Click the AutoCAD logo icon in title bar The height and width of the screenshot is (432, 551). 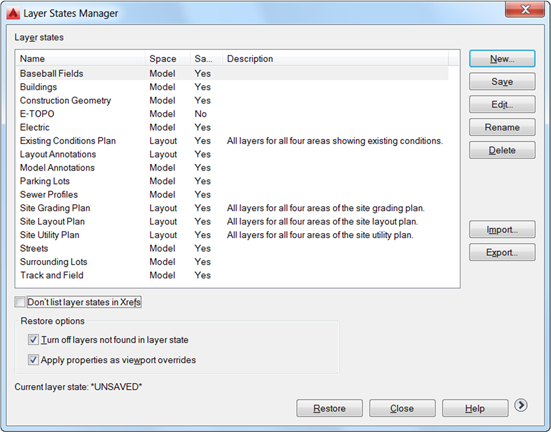coord(13,13)
